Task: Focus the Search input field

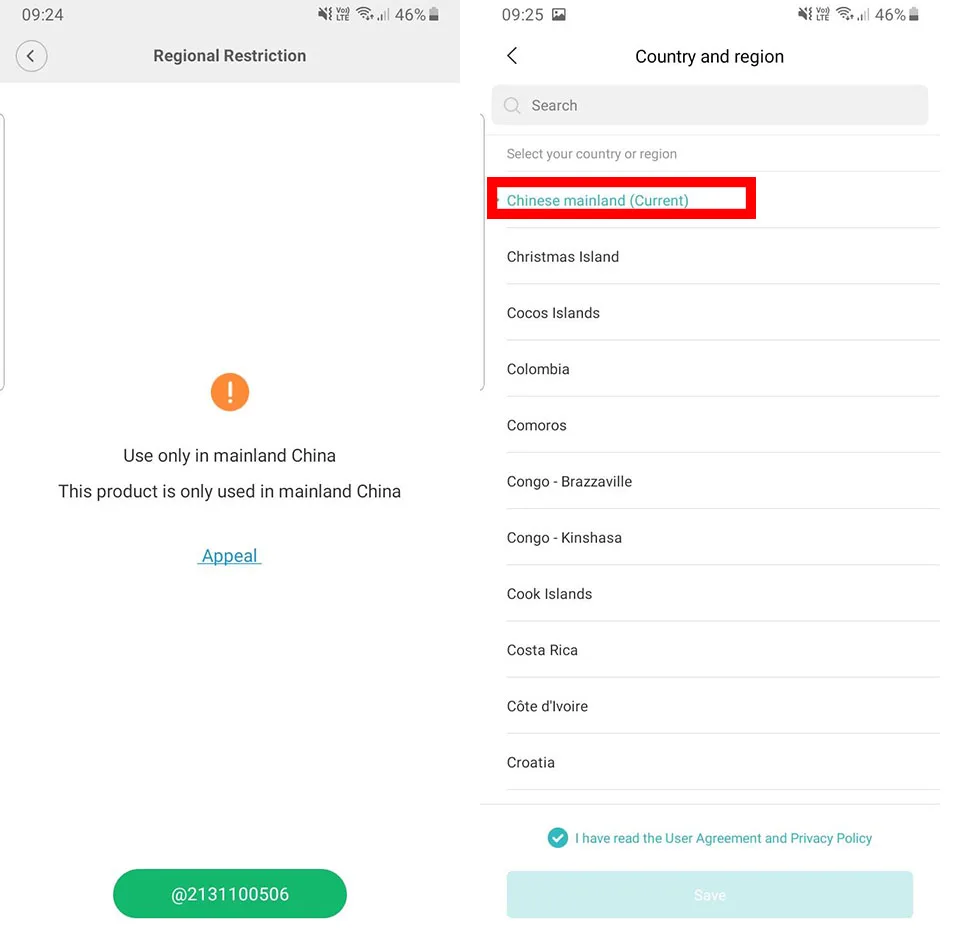Action: point(710,105)
